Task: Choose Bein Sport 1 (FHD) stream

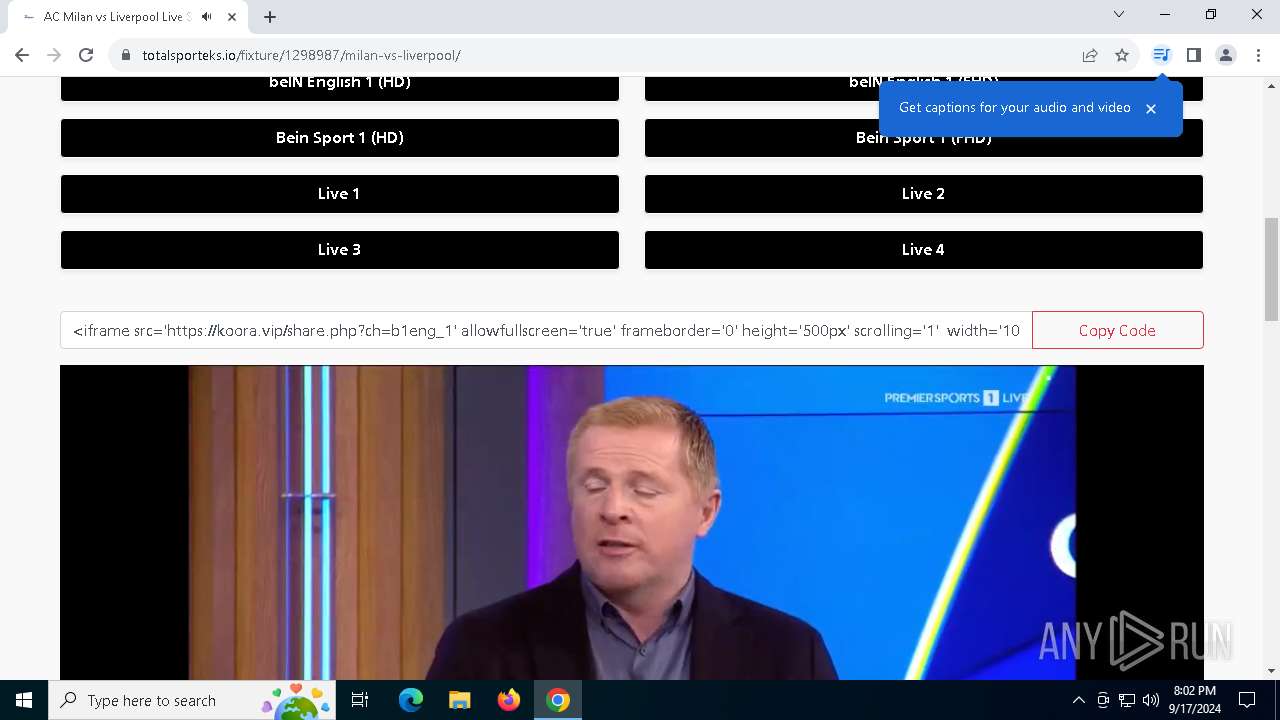Action: (924, 138)
